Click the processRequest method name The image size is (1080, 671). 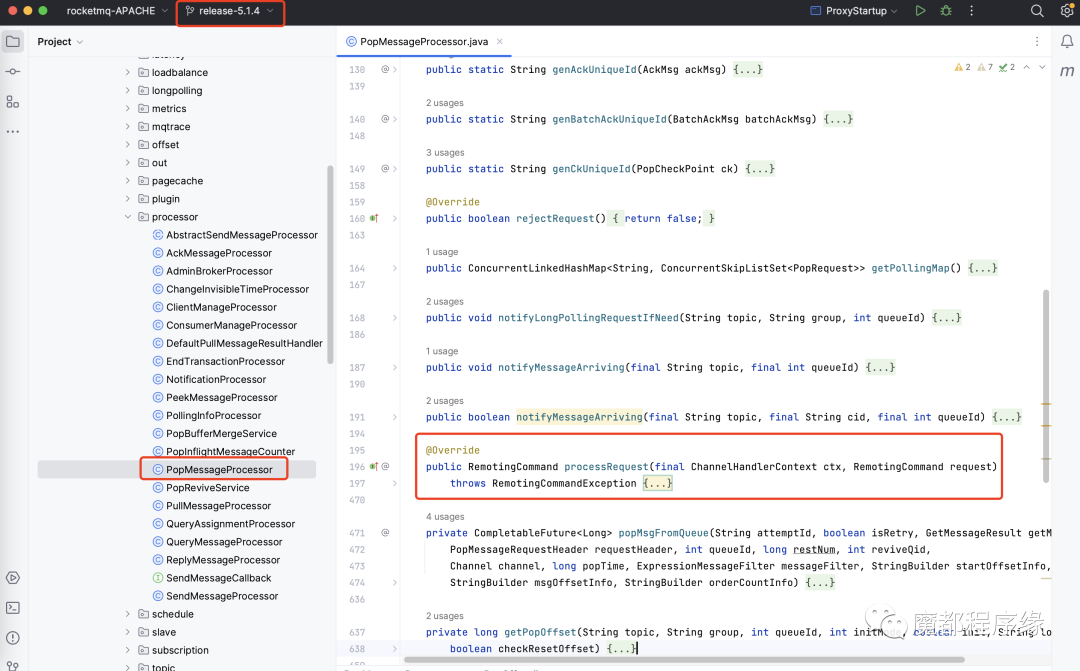[606, 467]
